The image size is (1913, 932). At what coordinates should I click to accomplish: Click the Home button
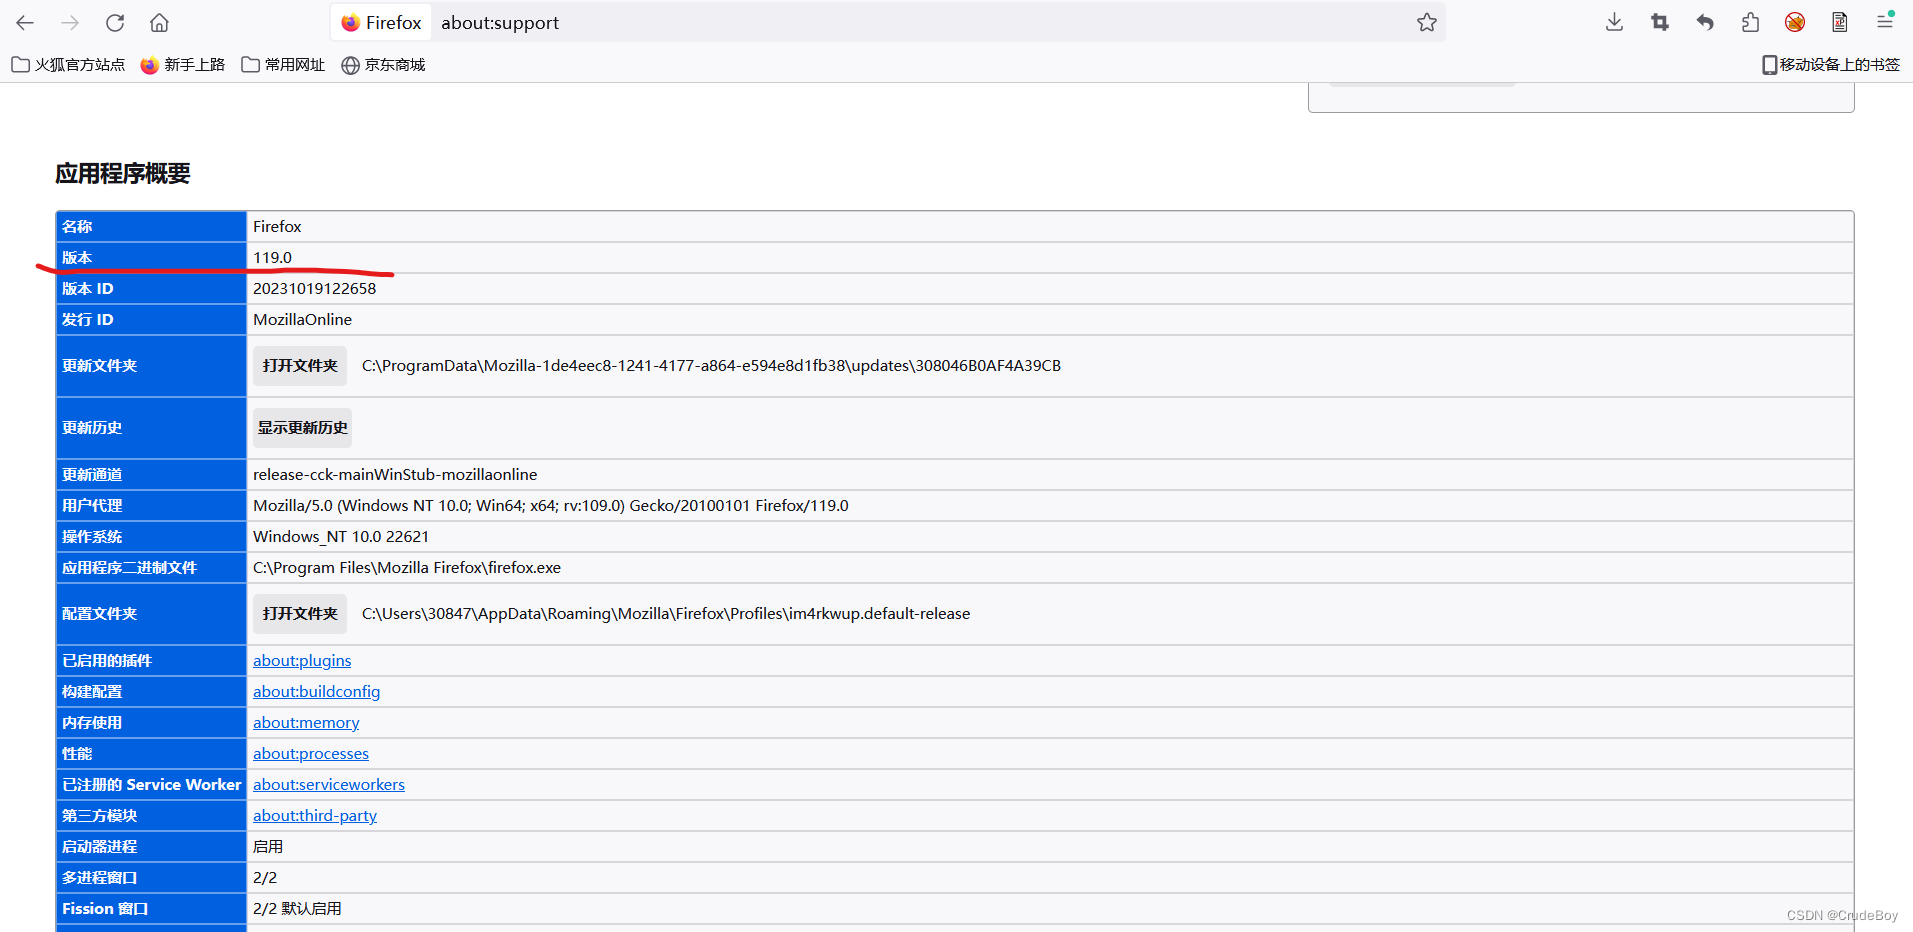point(159,22)
